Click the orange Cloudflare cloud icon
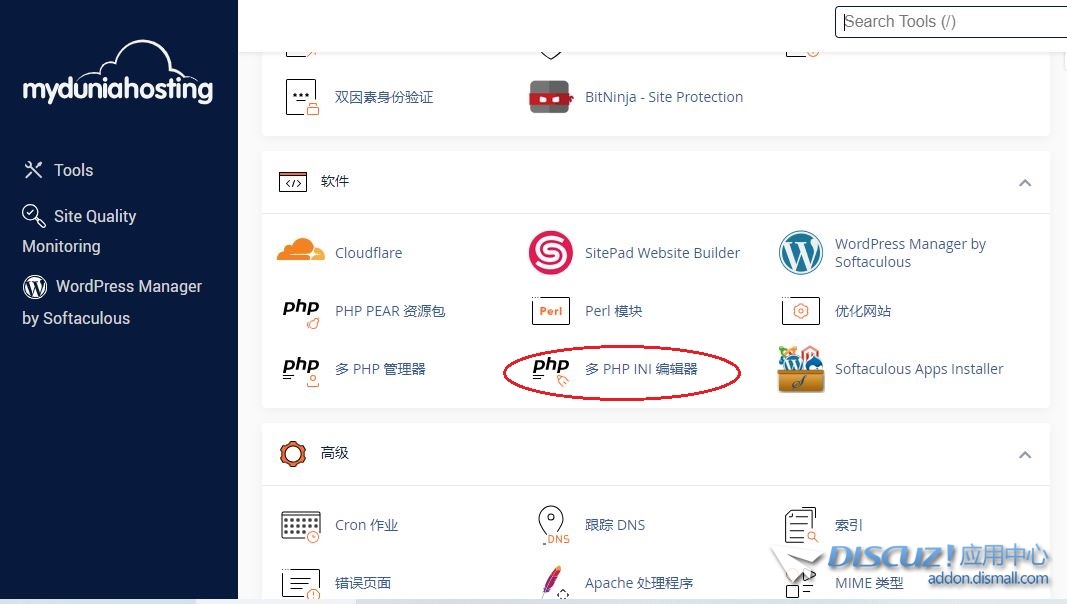1067x604 pixels. click(x=301, y=250)
